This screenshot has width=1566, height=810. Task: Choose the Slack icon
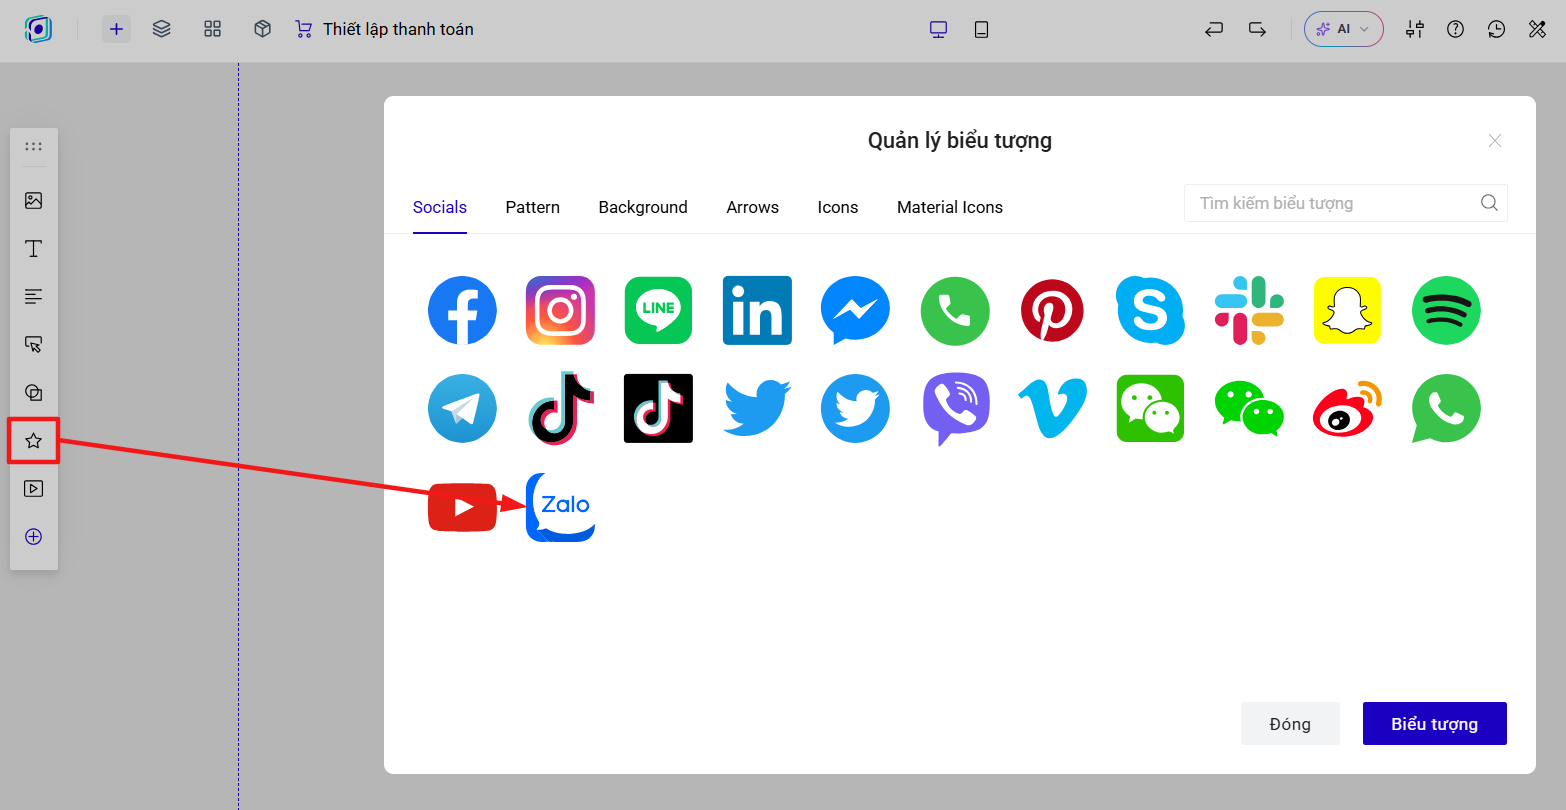[1249, 310]
